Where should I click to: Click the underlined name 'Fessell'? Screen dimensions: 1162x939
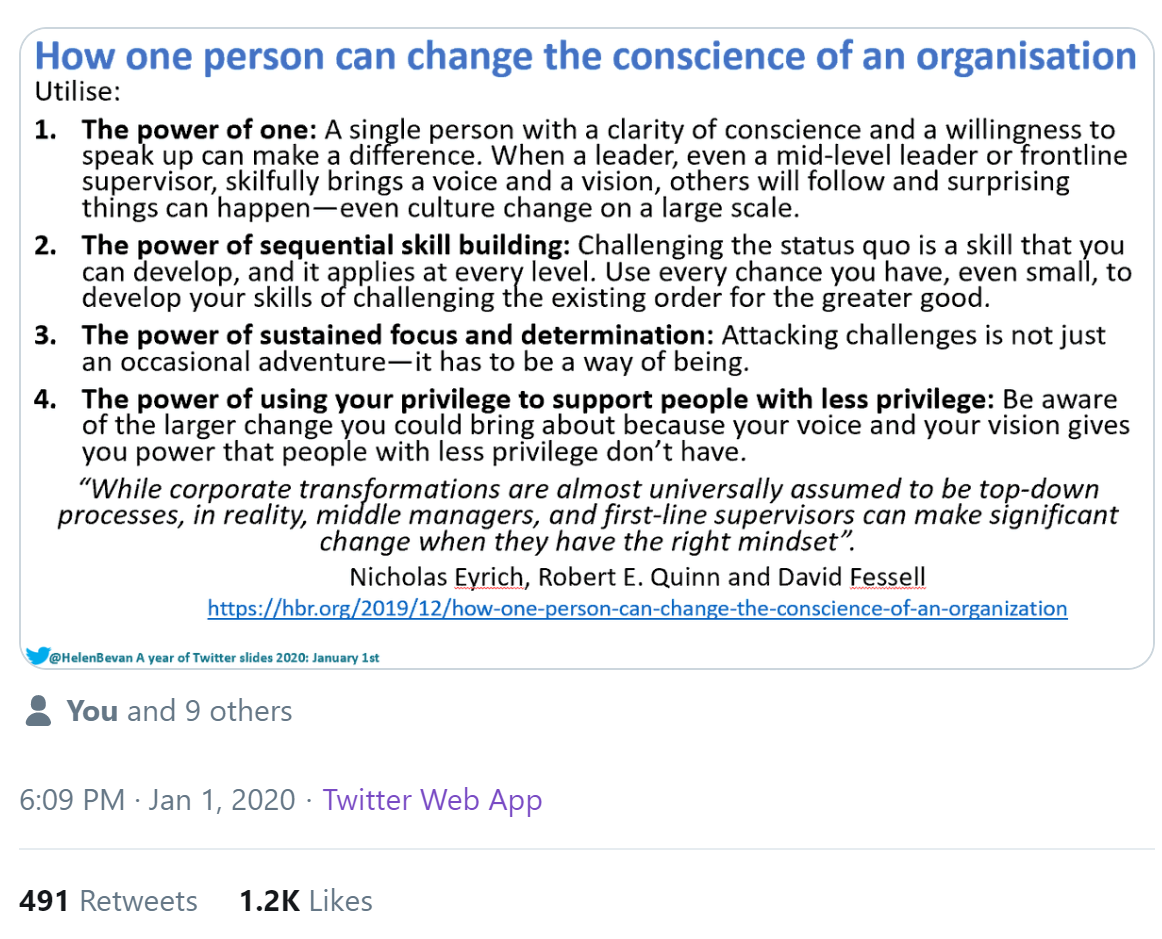click(x=888, y=577)
